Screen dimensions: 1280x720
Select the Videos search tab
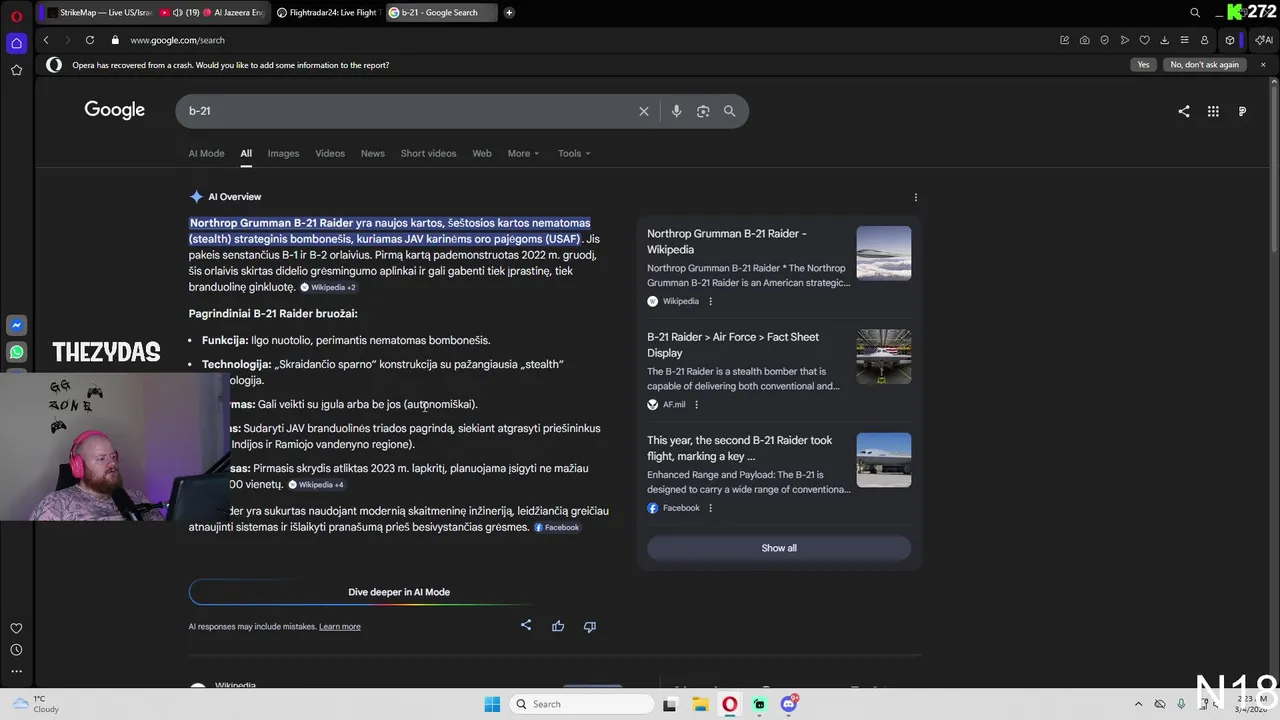[330, 153]
